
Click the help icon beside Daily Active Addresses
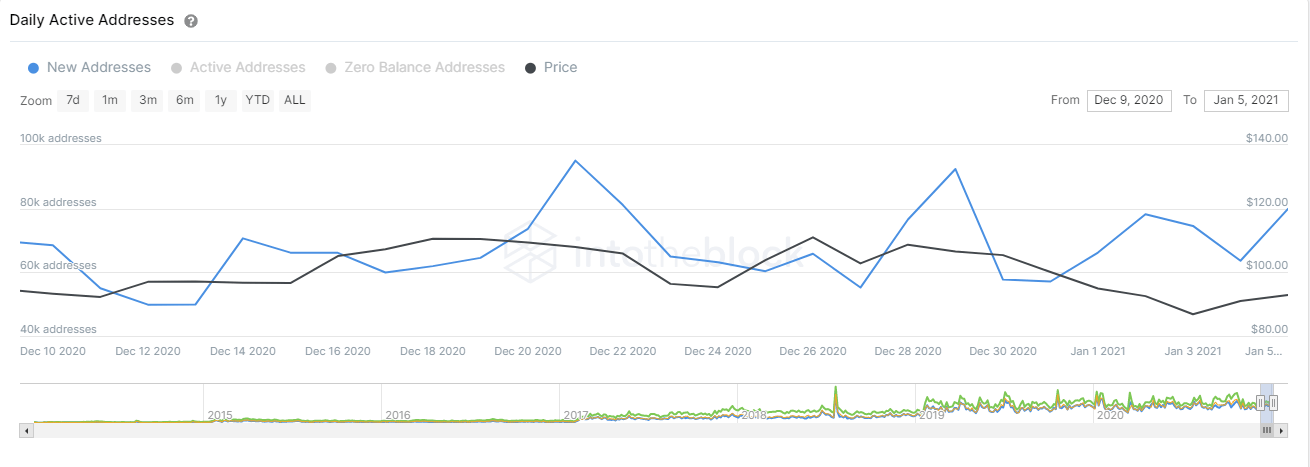pos(191,21)
